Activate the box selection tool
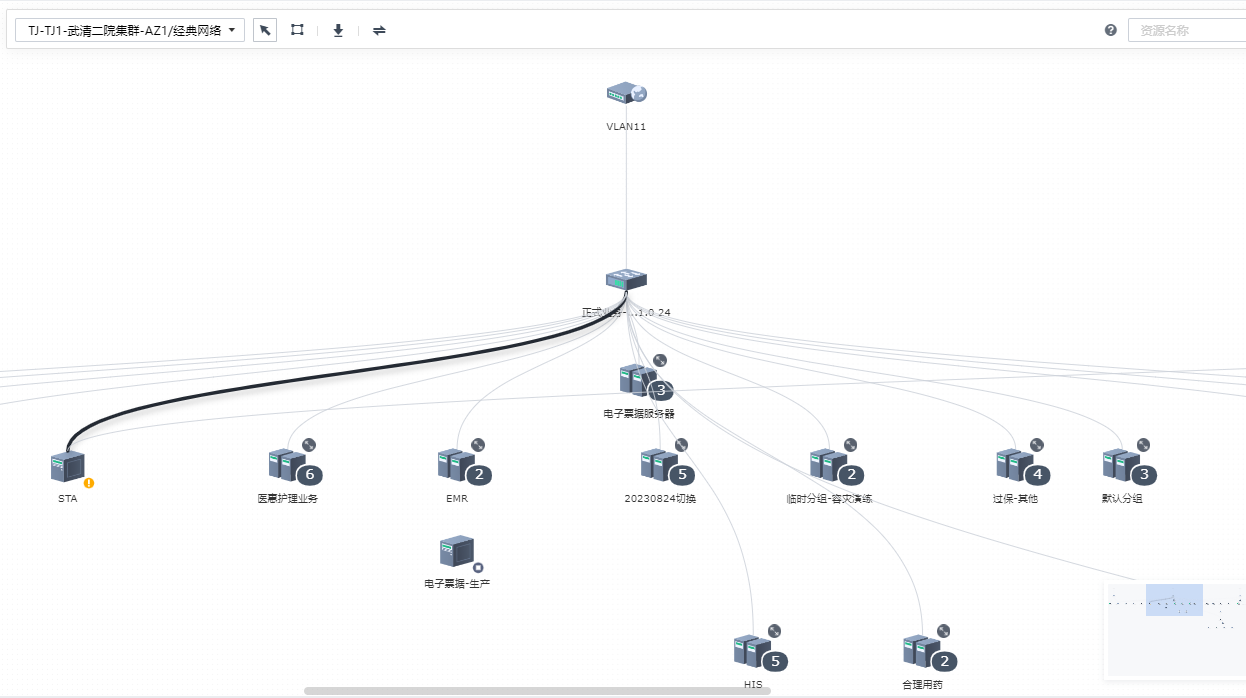Viewport: 1246px width, 698px height. tap(297, 30)
